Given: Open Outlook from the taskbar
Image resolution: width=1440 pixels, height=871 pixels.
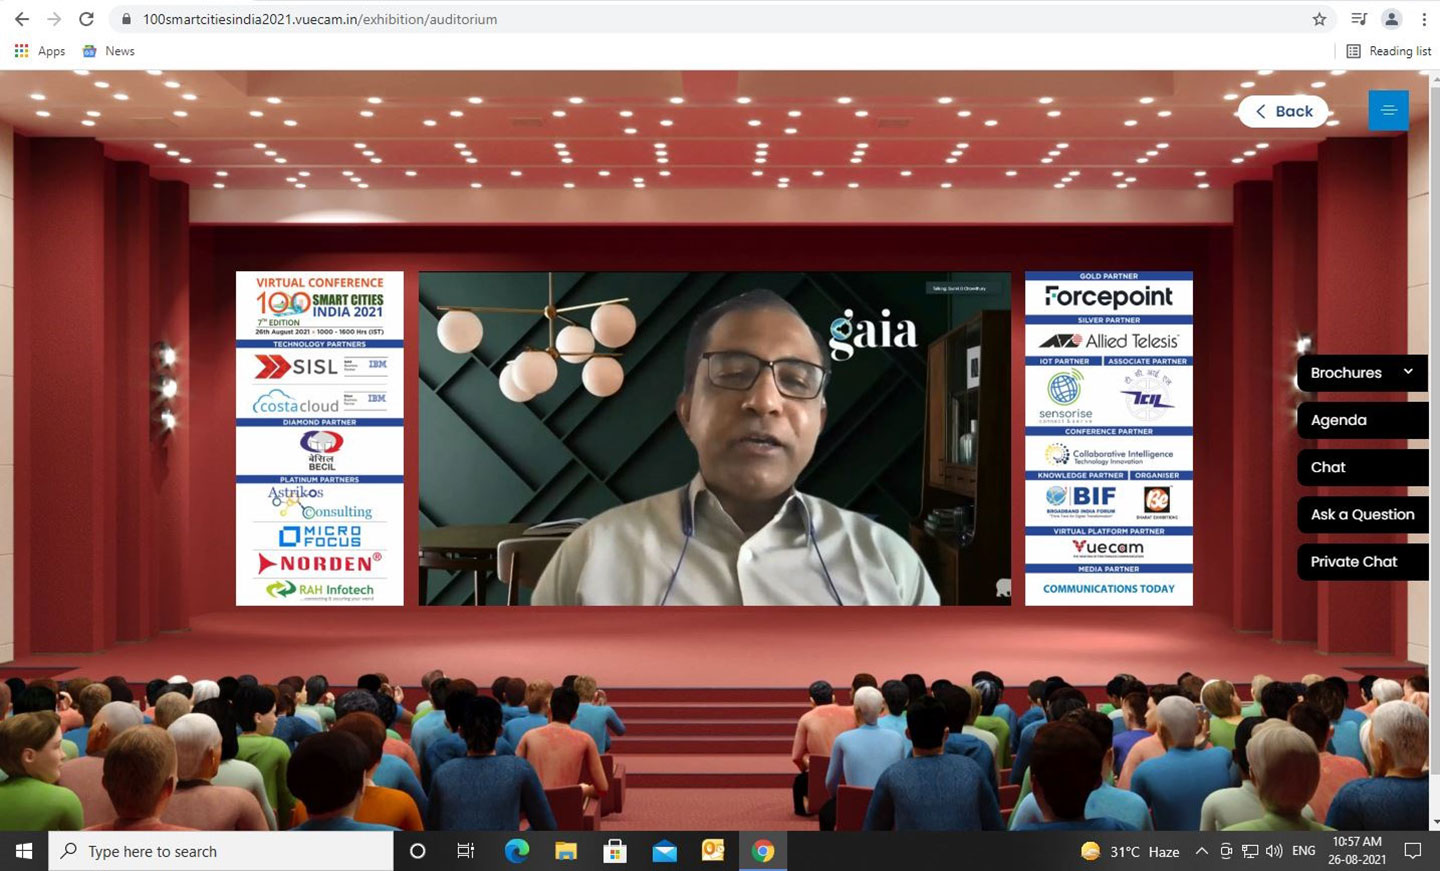Looking at the screenshot, I should (x=713, y=851).
